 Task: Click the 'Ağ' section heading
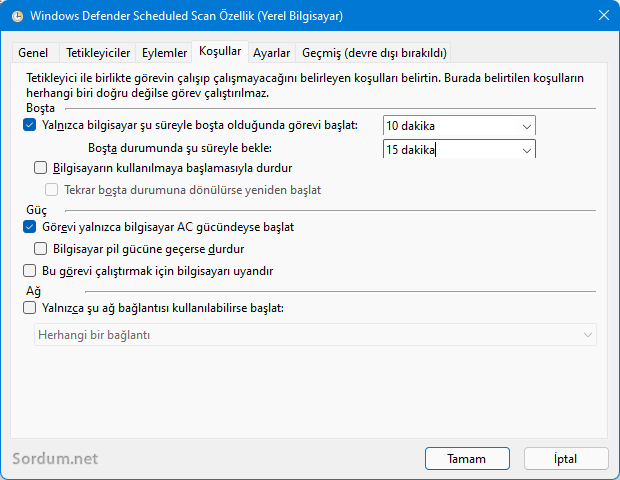point(34,291)
